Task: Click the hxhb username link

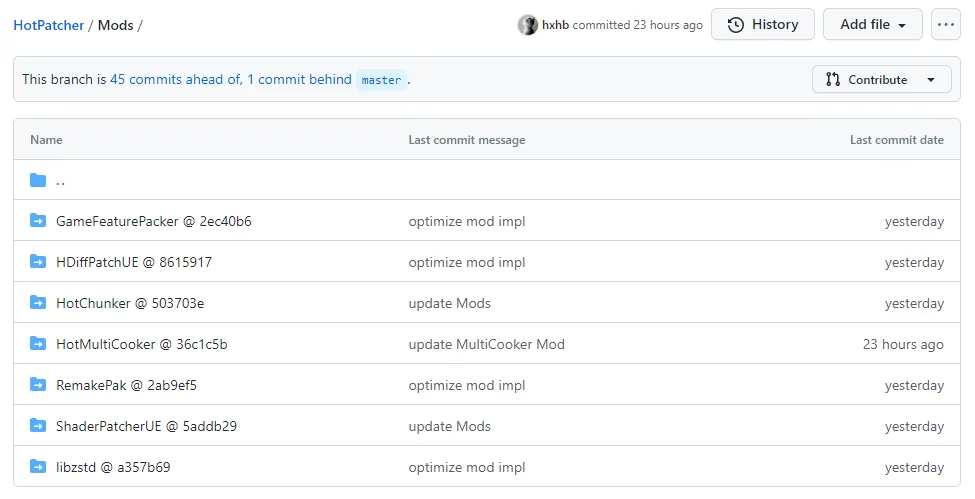Action: pyautogui.click(x=555, y=25)
